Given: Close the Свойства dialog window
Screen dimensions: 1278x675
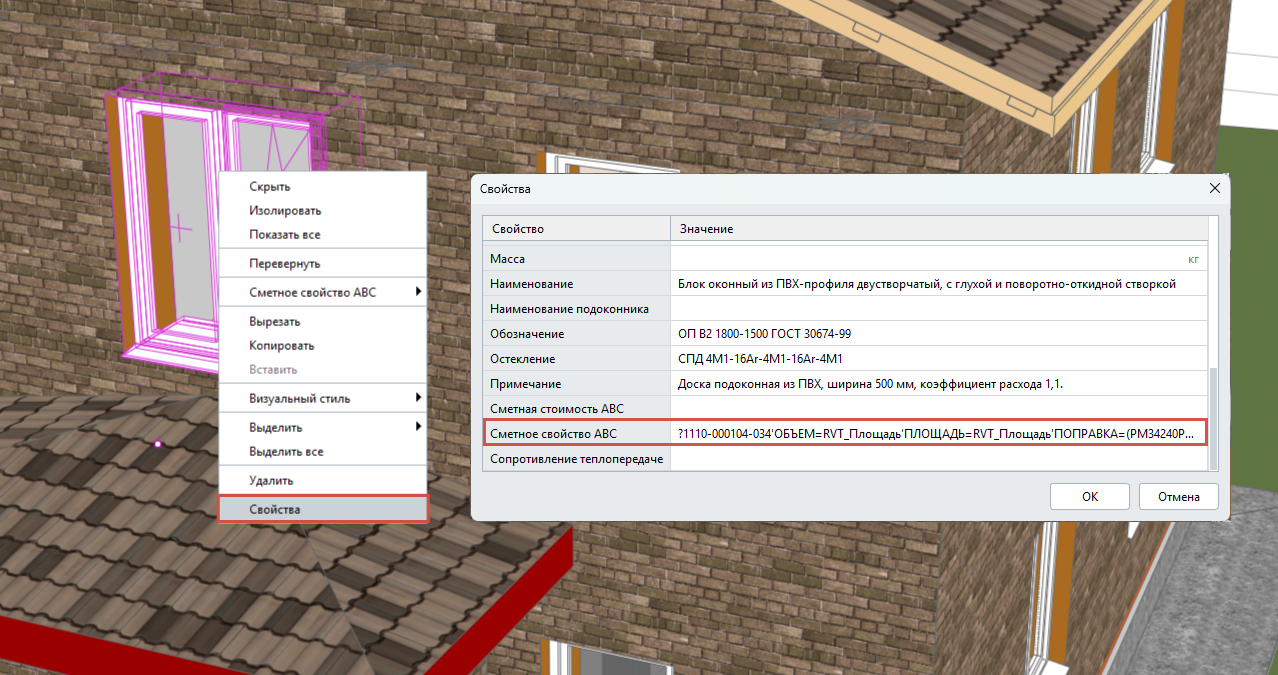Looking at the screenshot, I should 1214,188.
